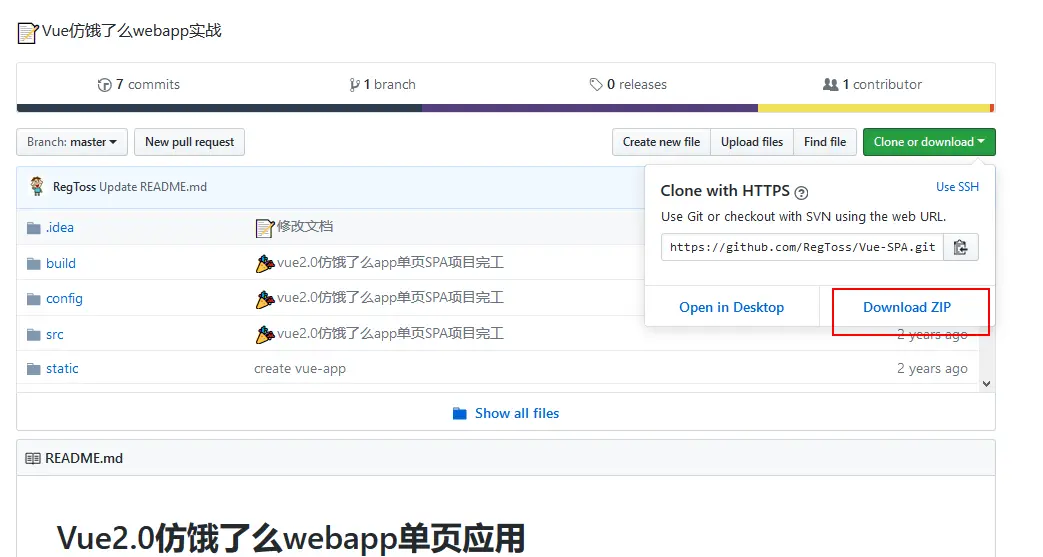Click the RegToss author name

pyautogui.click(x=74, y=187)
